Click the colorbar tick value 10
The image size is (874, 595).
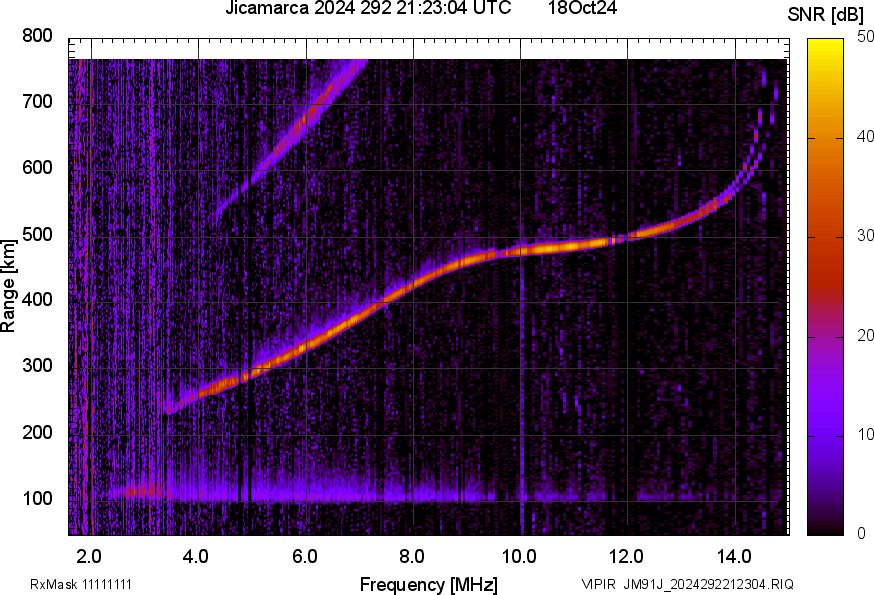tap(865, 434)
